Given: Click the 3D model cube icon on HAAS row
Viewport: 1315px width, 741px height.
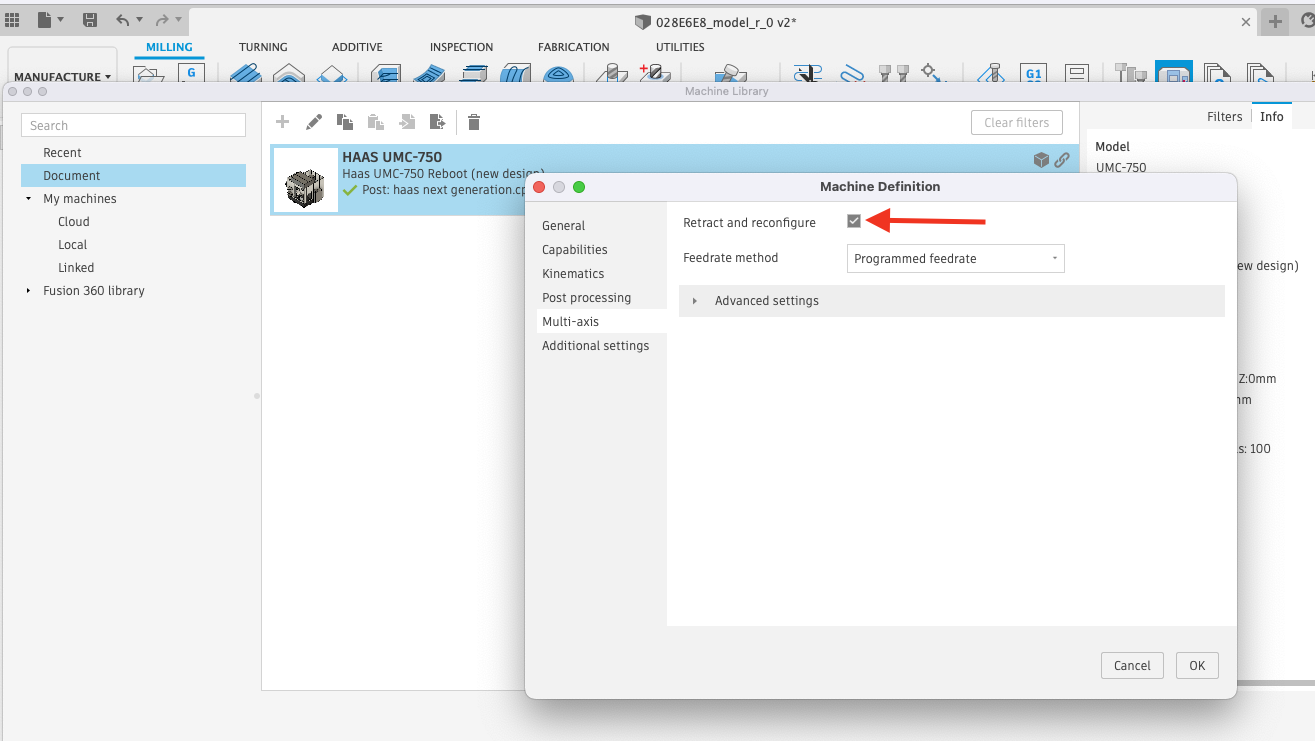Looking at the screenshot, I should coord(1041,159).
